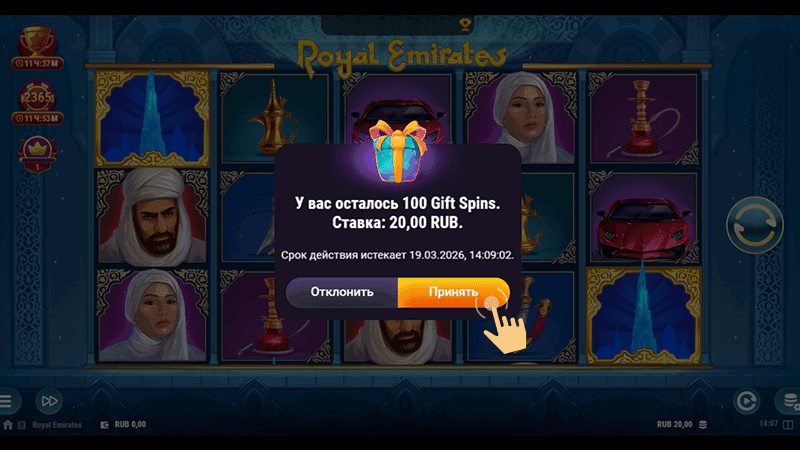Open the crown level badge

37,154
